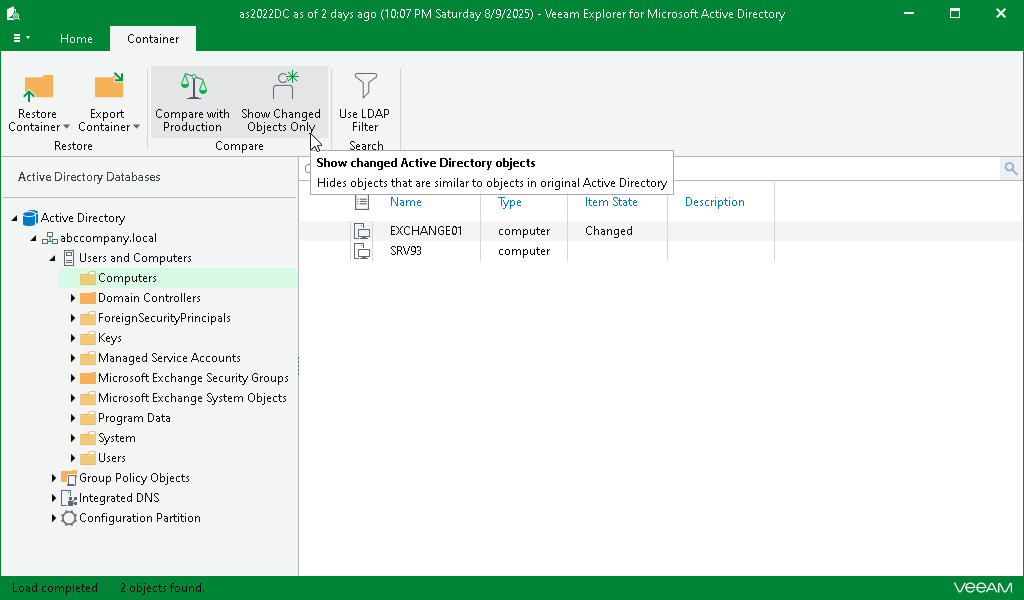Click the abccompany.local domain icon
1024x600 pixels.
[x=50, y=238]
